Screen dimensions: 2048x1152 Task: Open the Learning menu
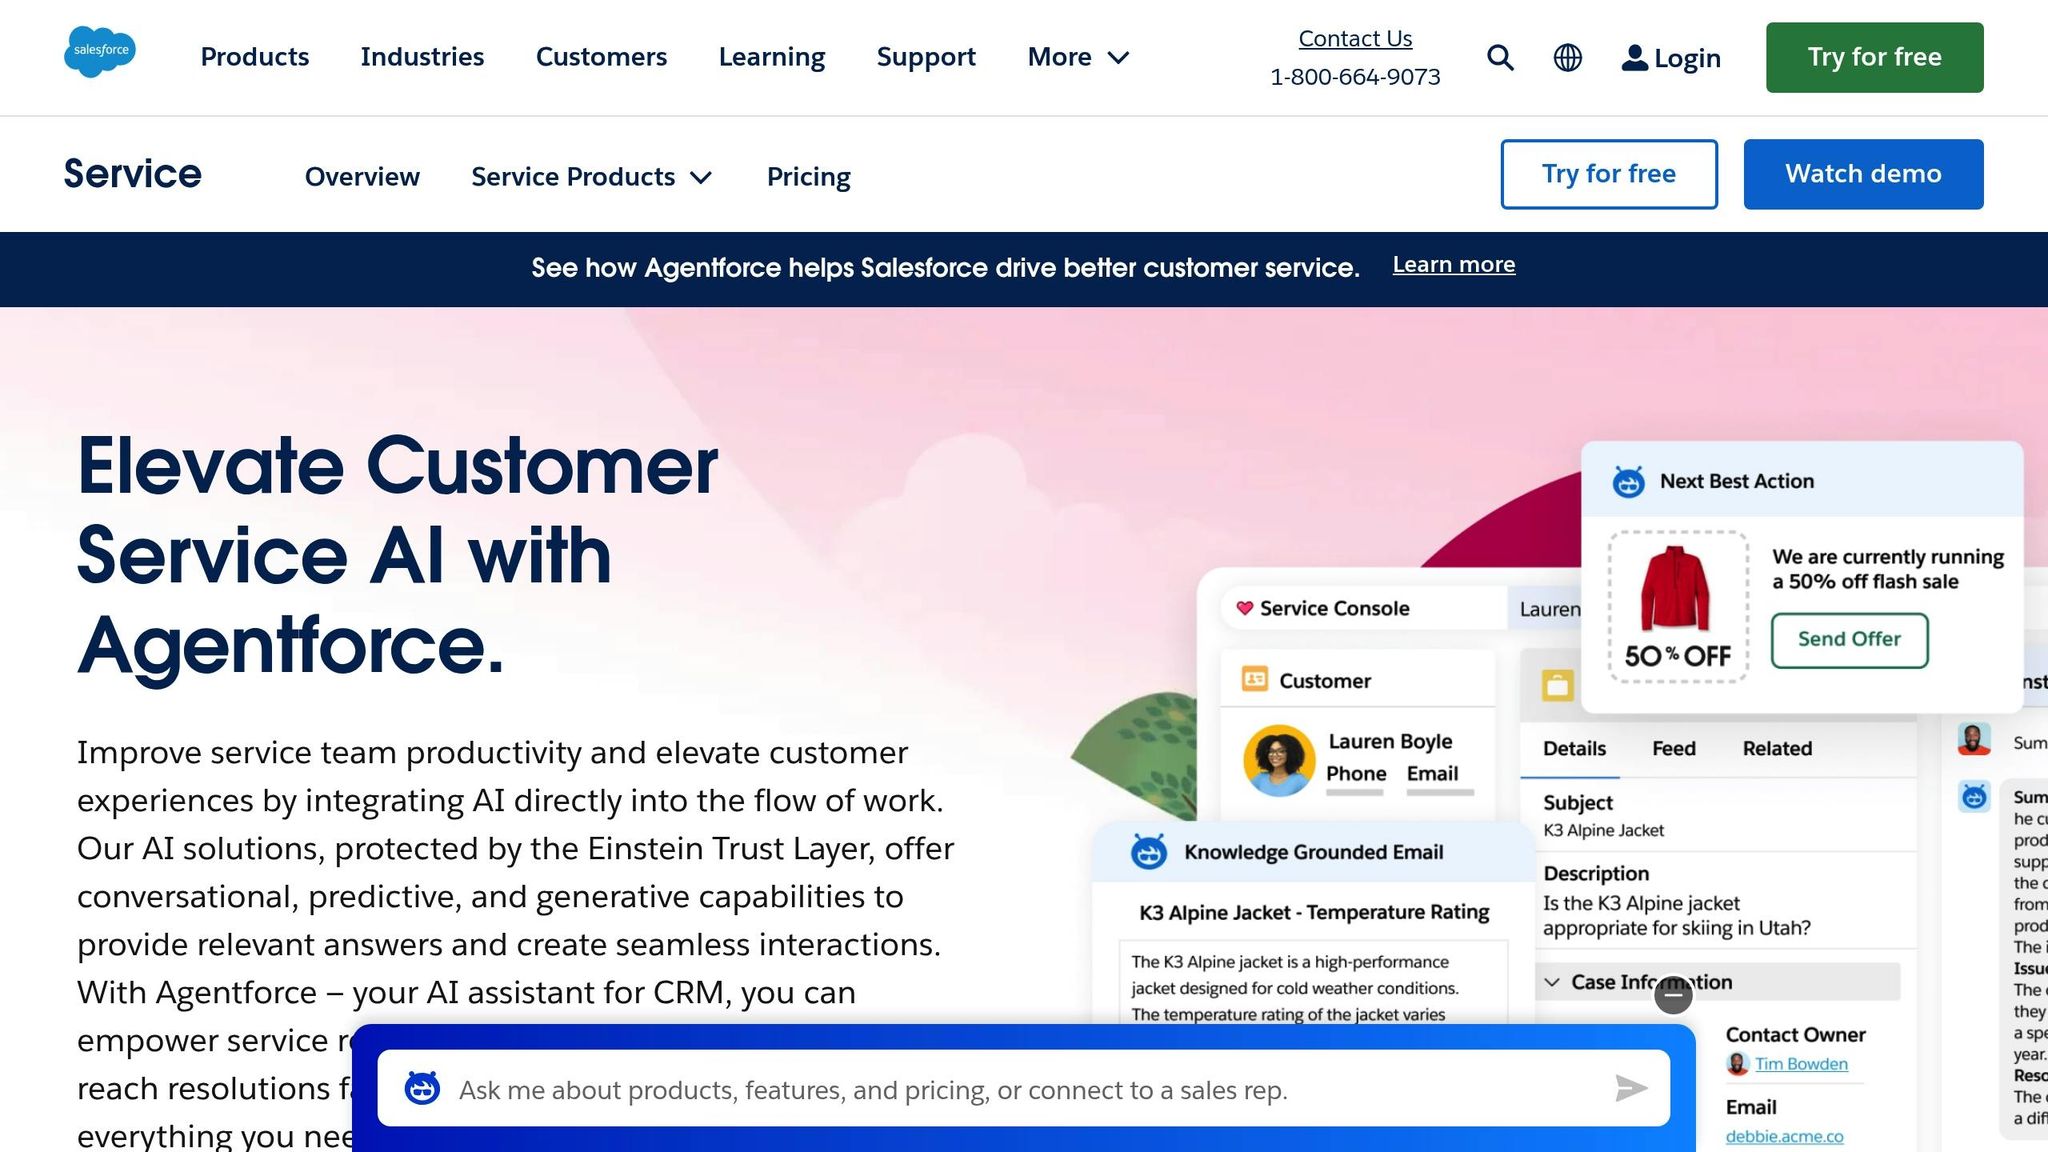[x=772, y=57]
